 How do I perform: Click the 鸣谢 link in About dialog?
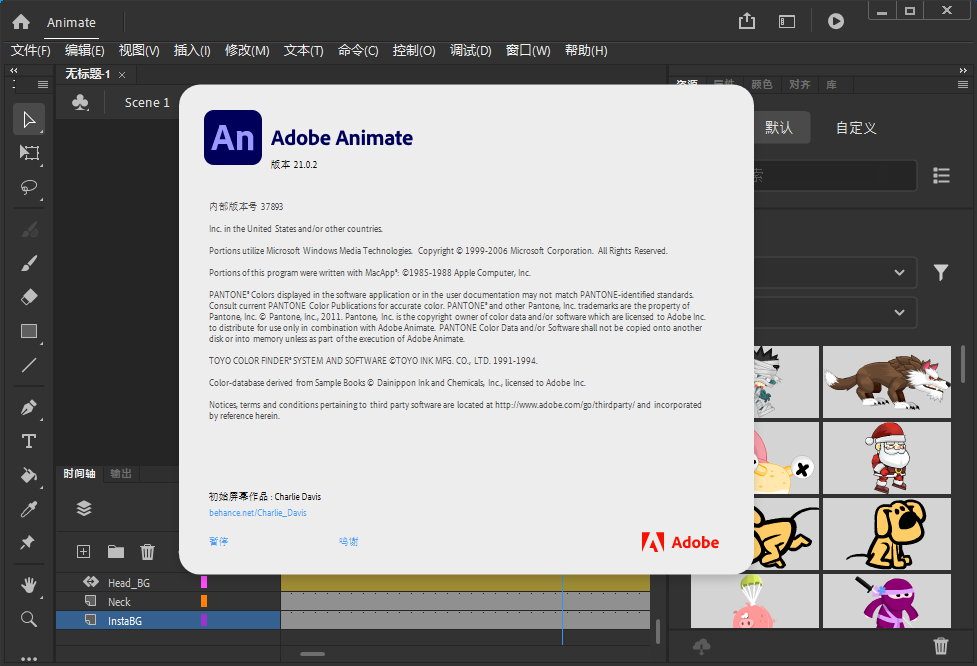[348, 541]
